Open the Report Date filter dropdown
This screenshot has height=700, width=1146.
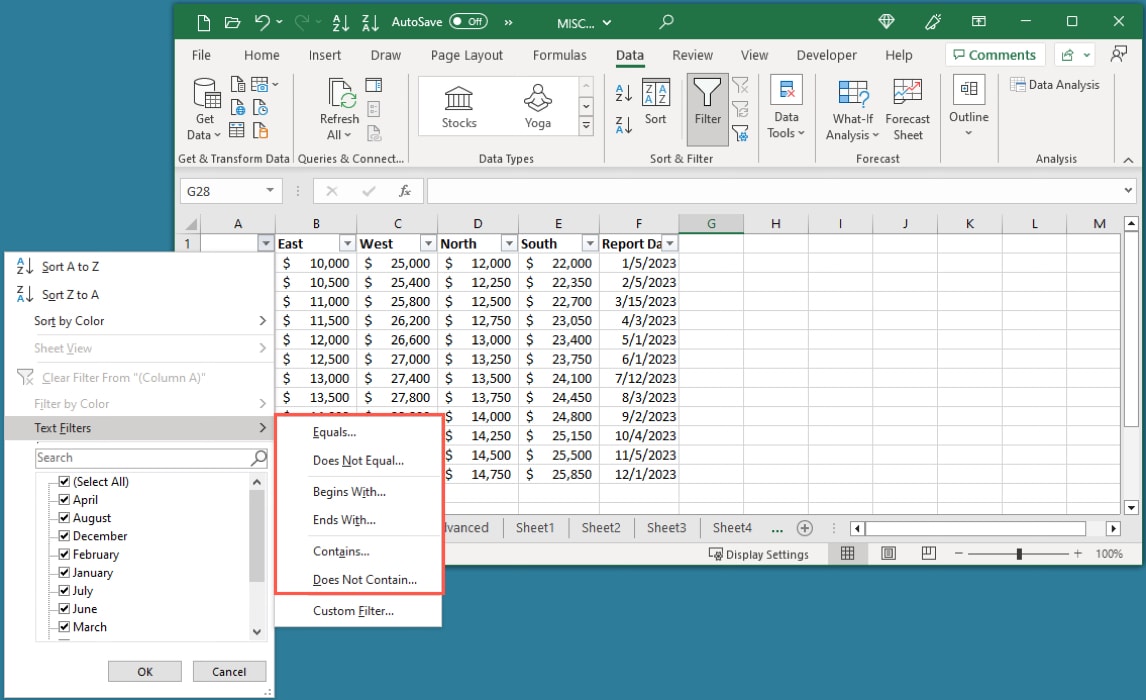tap(668, 243)
